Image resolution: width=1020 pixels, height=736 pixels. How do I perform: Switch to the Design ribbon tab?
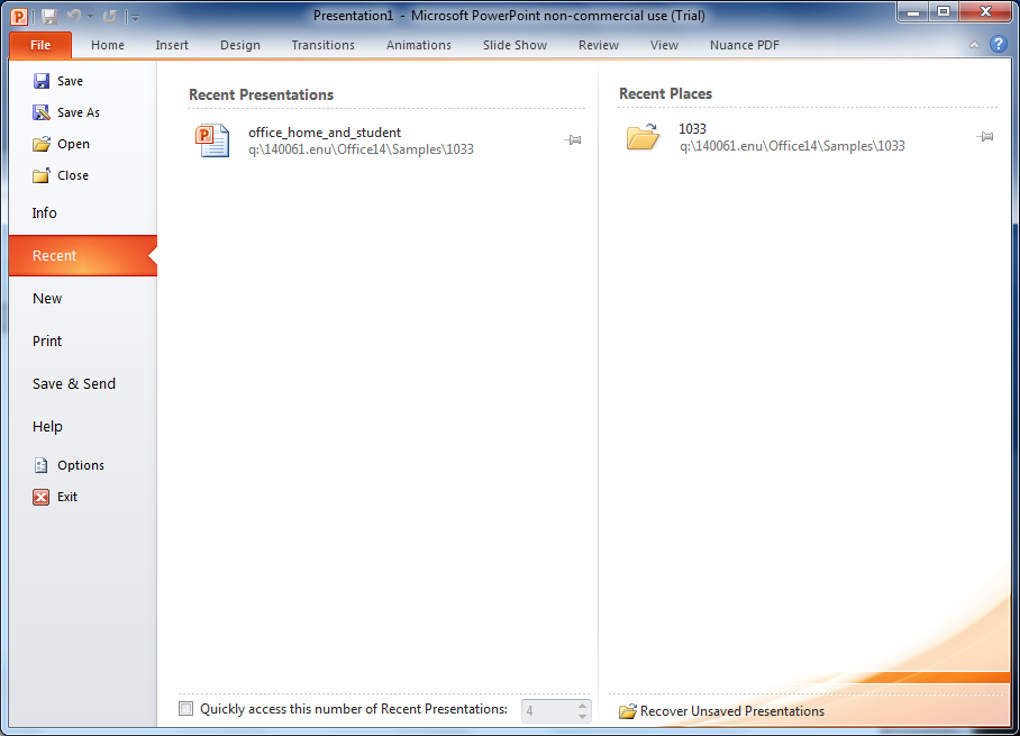tap(240, 45)
